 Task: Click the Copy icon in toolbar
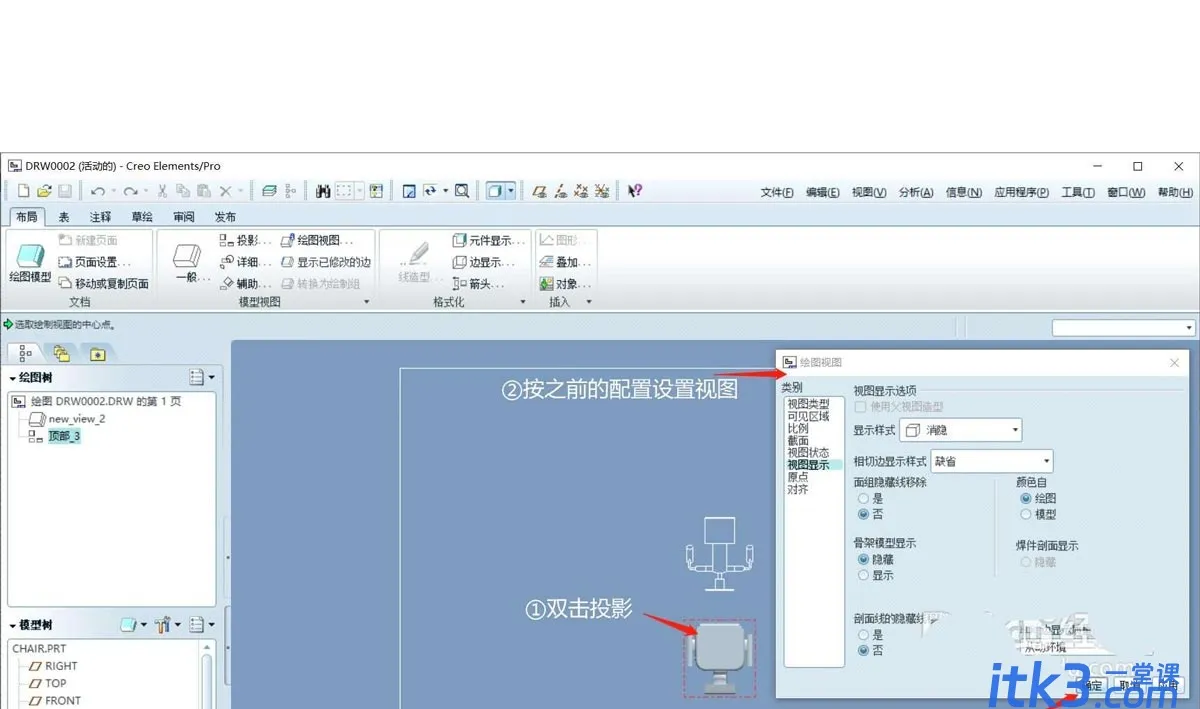(183, 191)
